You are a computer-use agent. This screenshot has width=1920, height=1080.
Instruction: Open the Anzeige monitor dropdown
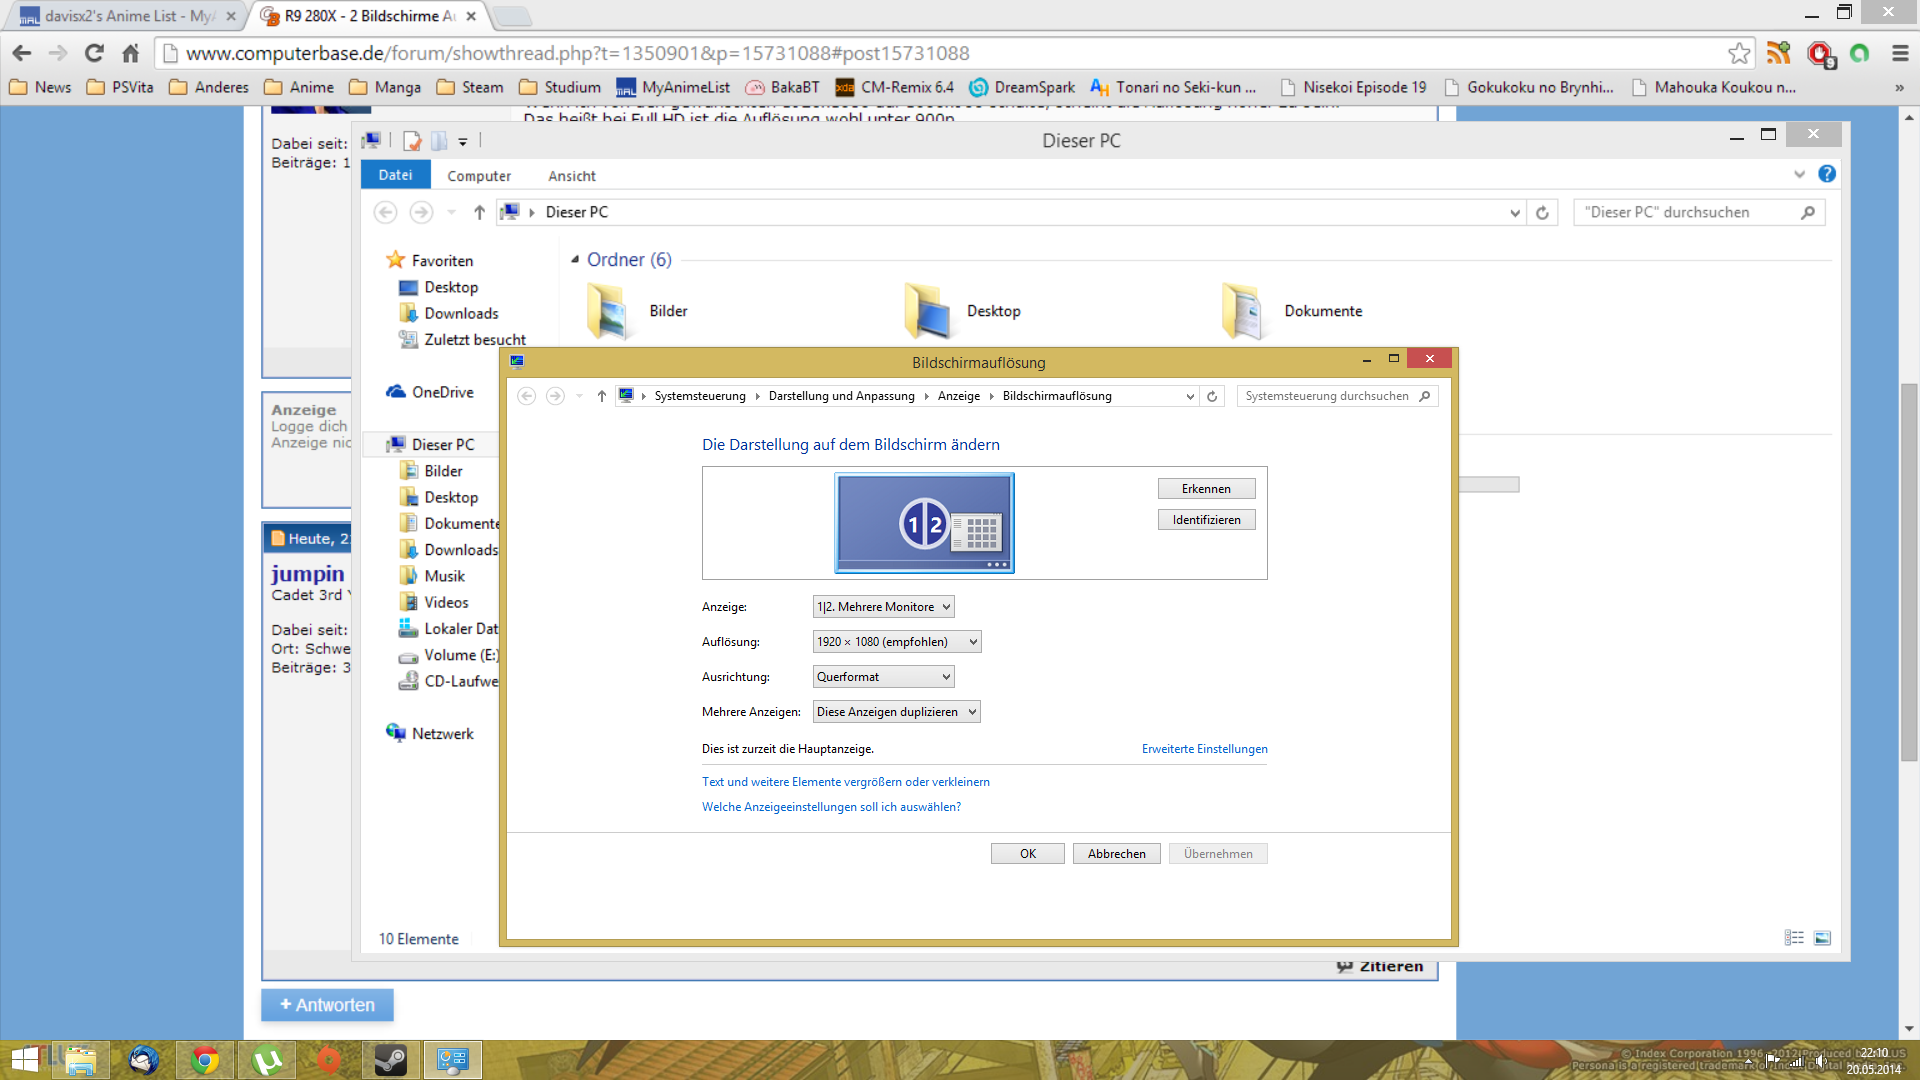(x=883, y=607)
